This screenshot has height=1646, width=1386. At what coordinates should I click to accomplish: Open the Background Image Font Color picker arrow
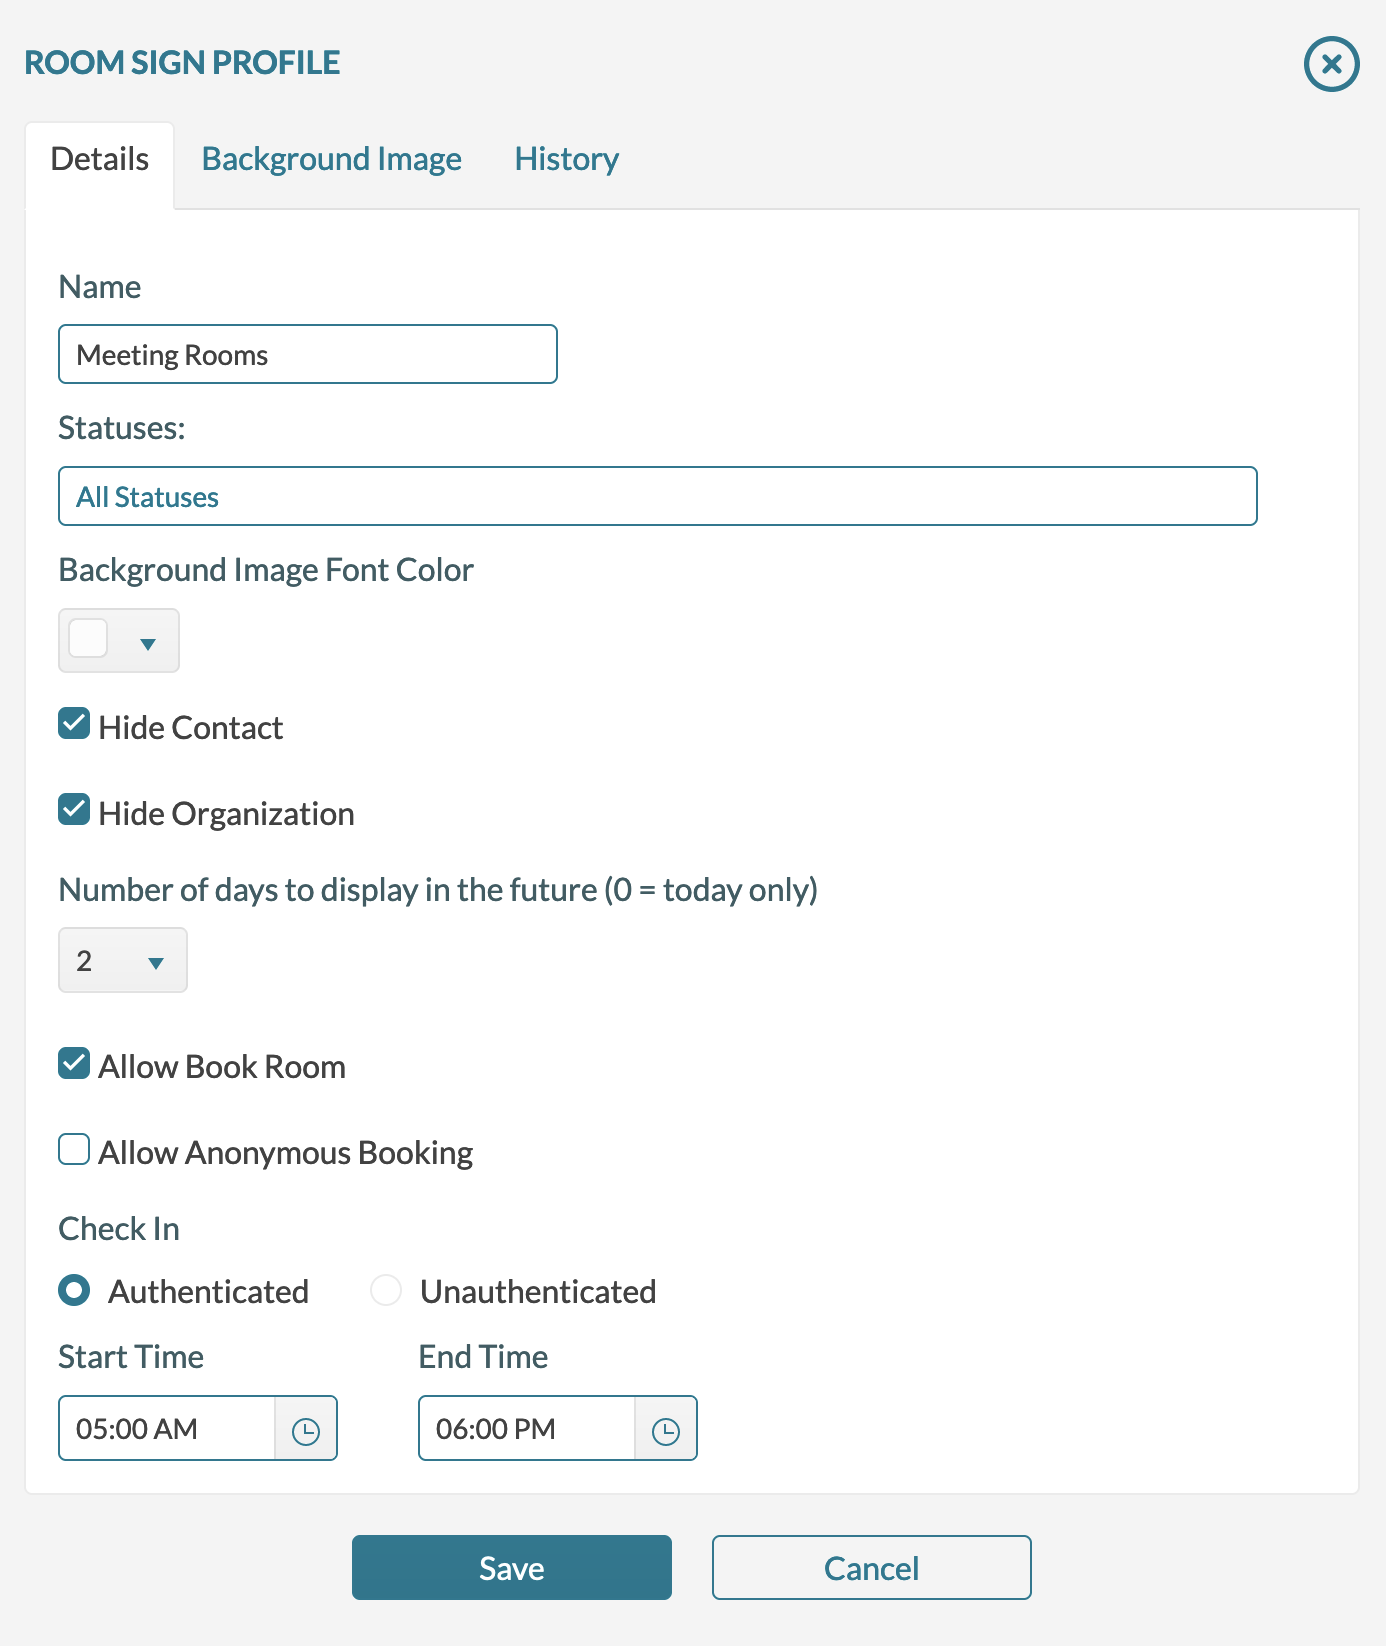(148, 643)
